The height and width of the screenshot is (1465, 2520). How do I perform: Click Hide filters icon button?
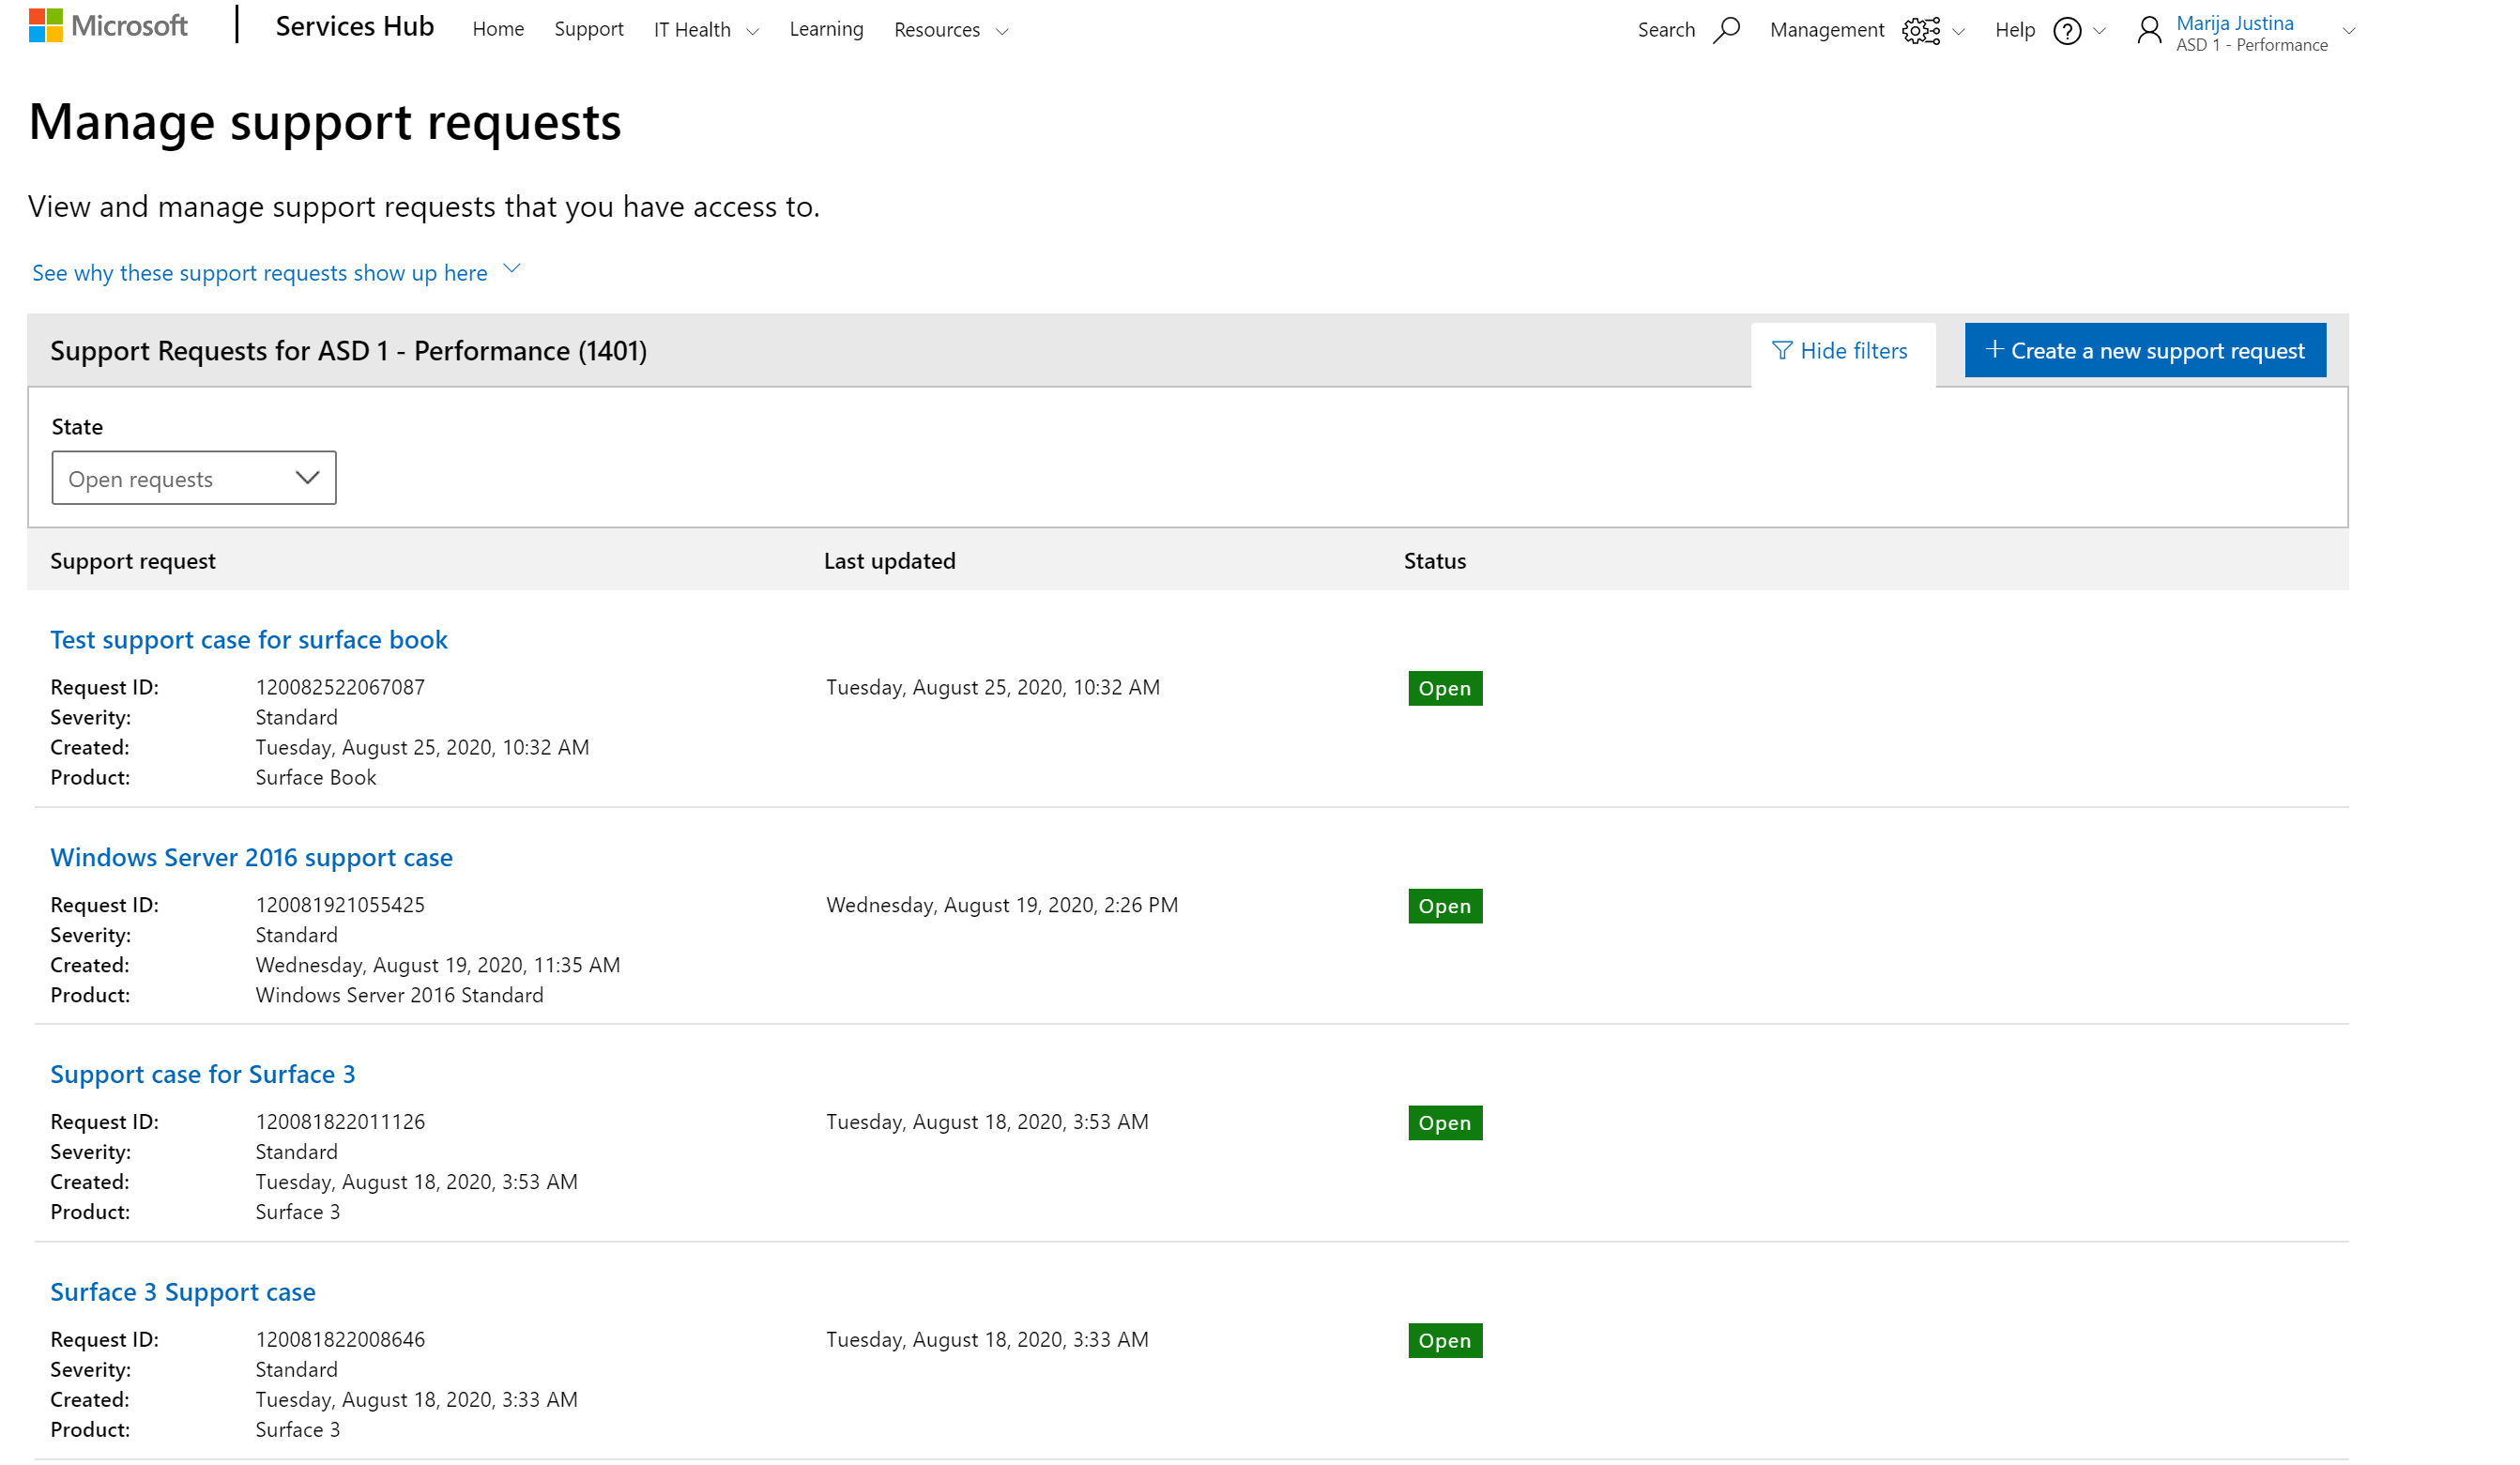pos(1782,349)
